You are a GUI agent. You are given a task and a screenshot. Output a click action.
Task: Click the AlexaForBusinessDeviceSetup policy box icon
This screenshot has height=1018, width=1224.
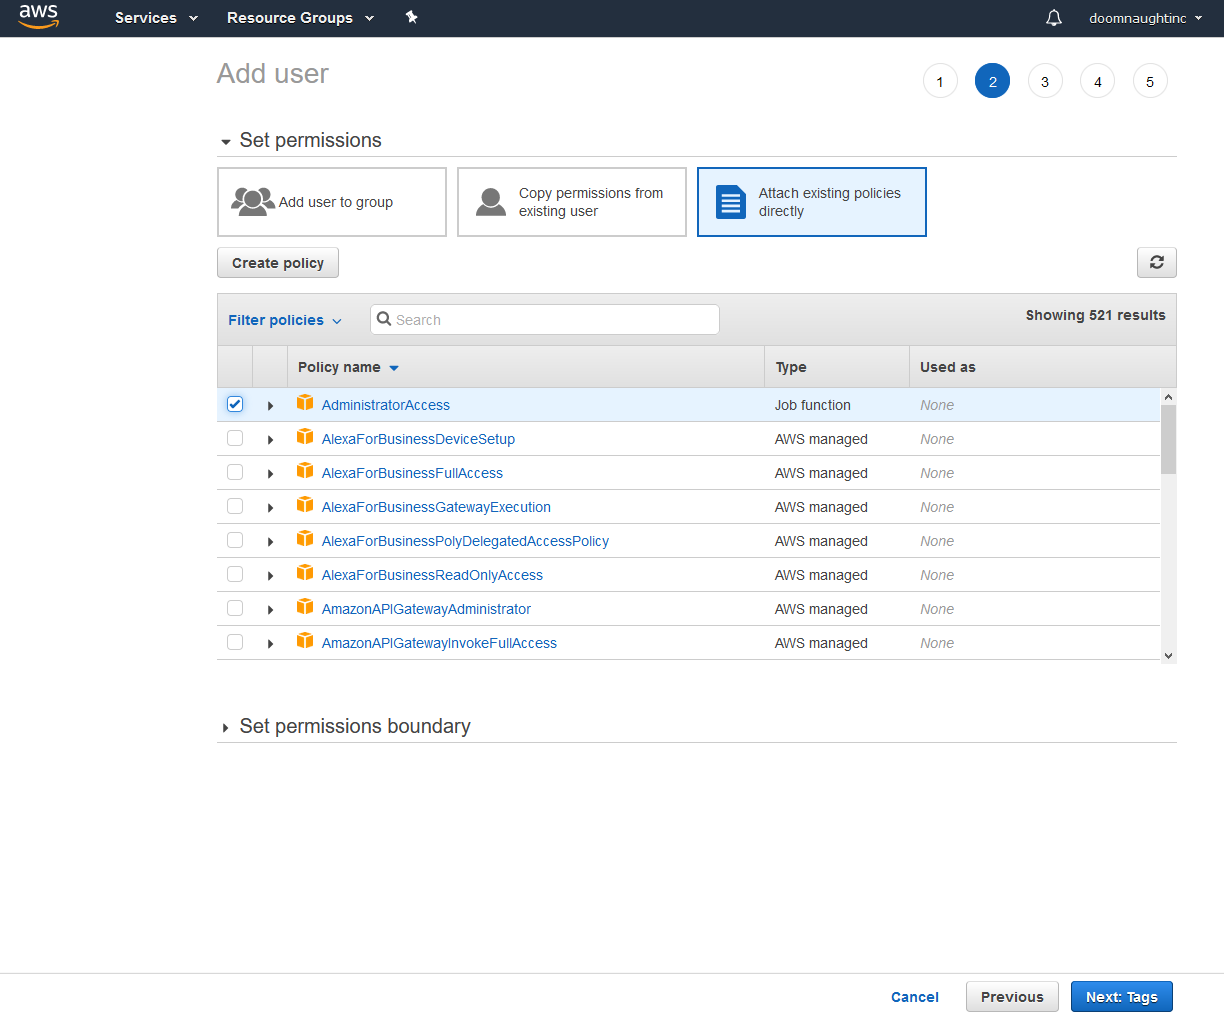click(305, 437)
